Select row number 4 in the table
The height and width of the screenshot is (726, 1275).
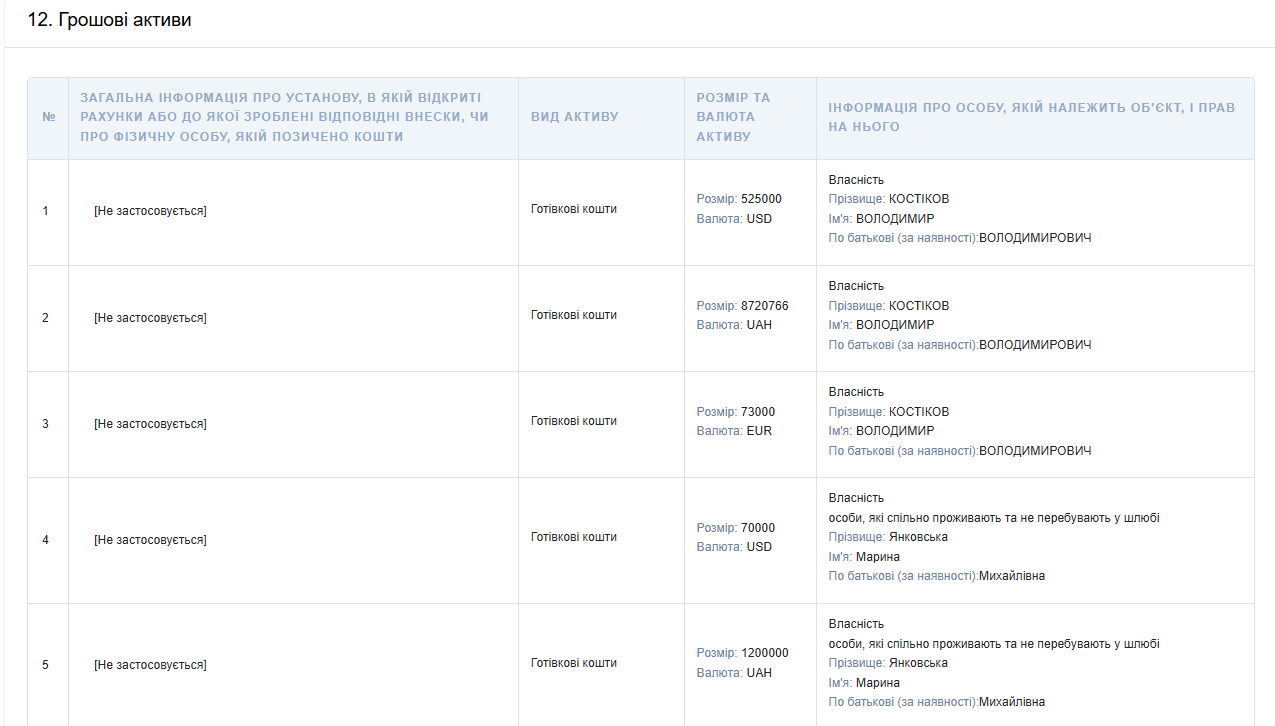(x=45, y=540)
